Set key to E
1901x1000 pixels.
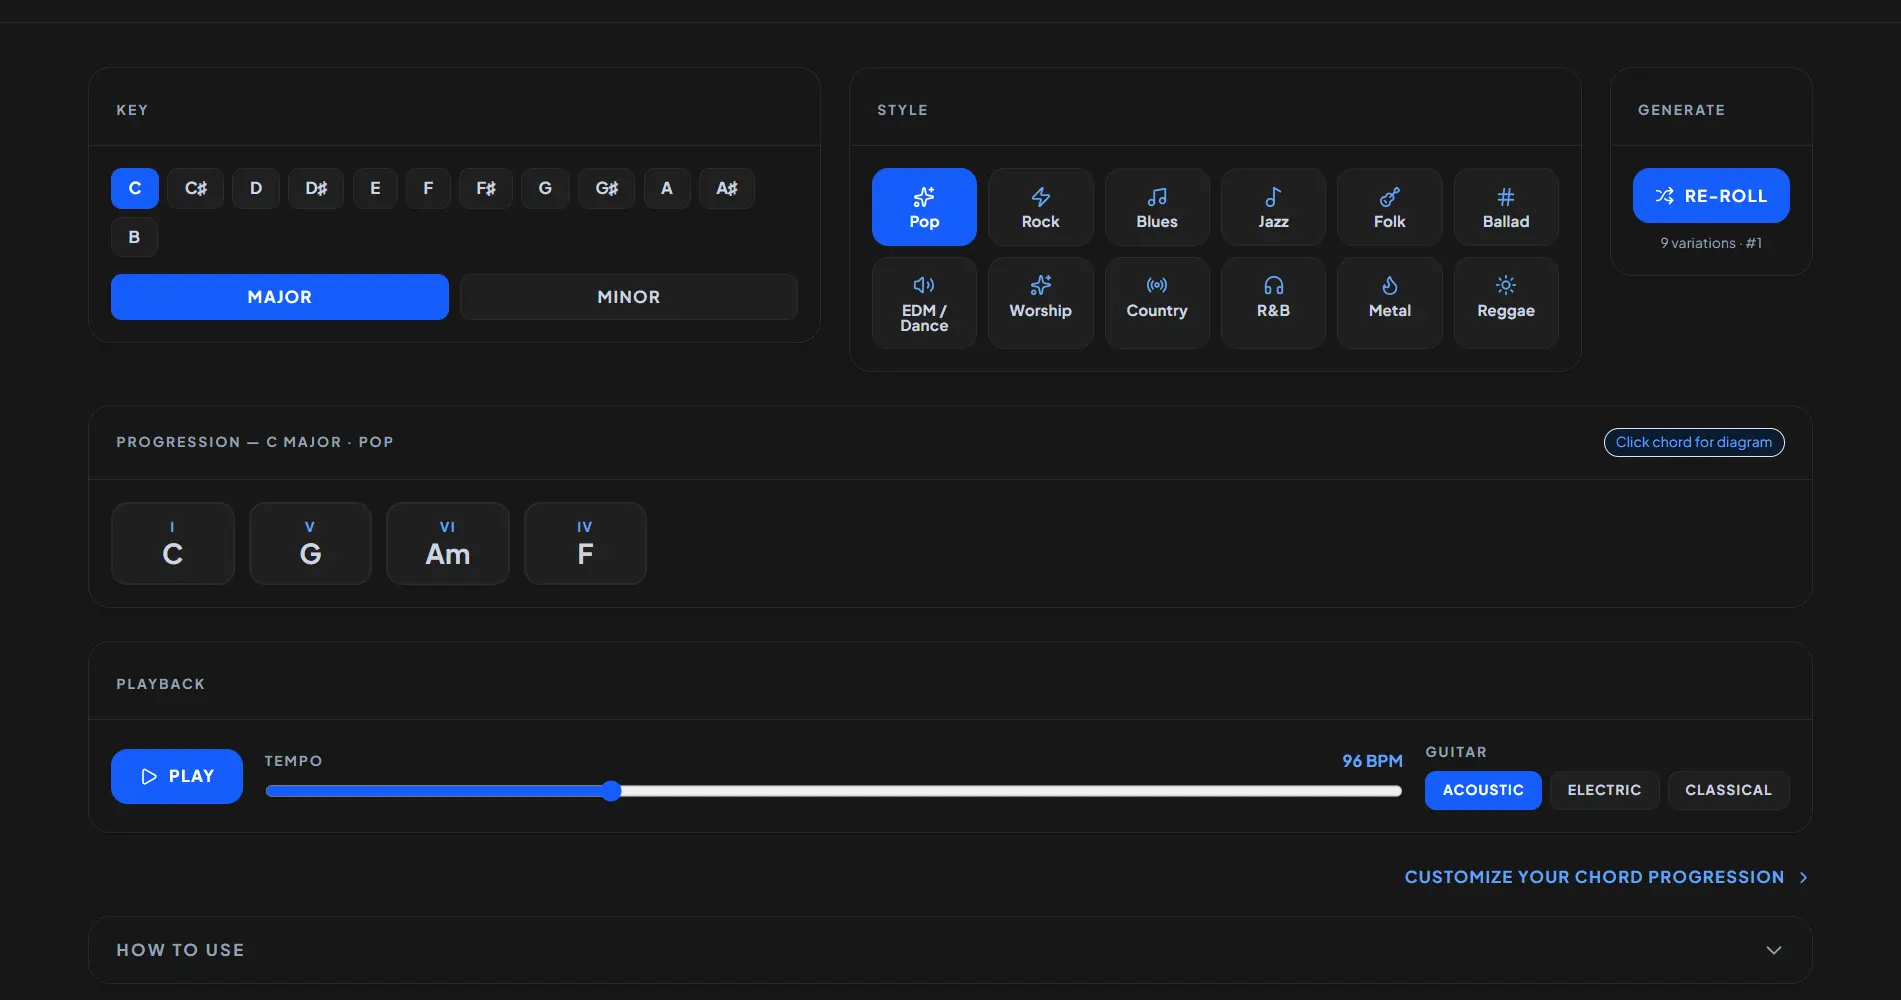[x=375, y=188]
